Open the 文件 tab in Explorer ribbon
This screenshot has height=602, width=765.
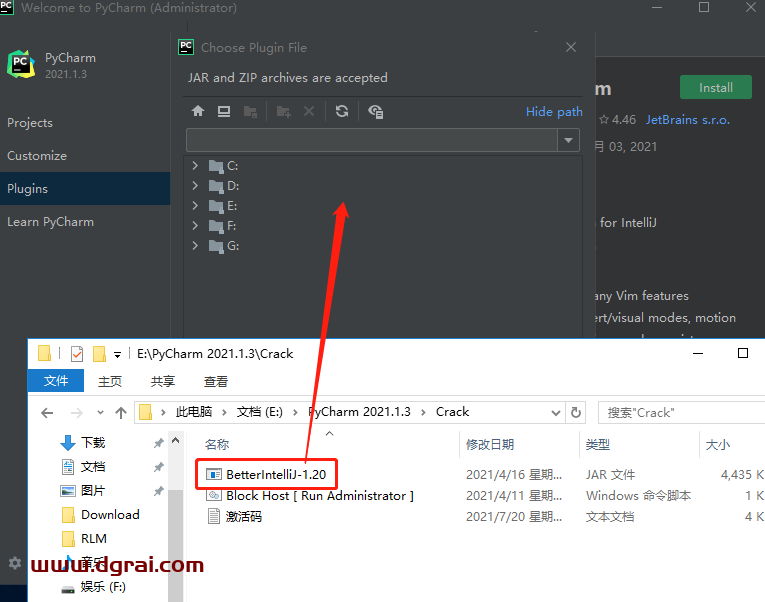56,381
